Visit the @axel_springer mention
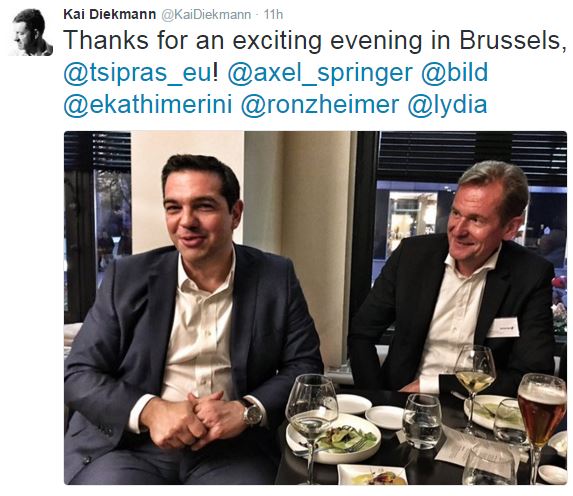Screen dimensions: 573x496 point(320,73)
